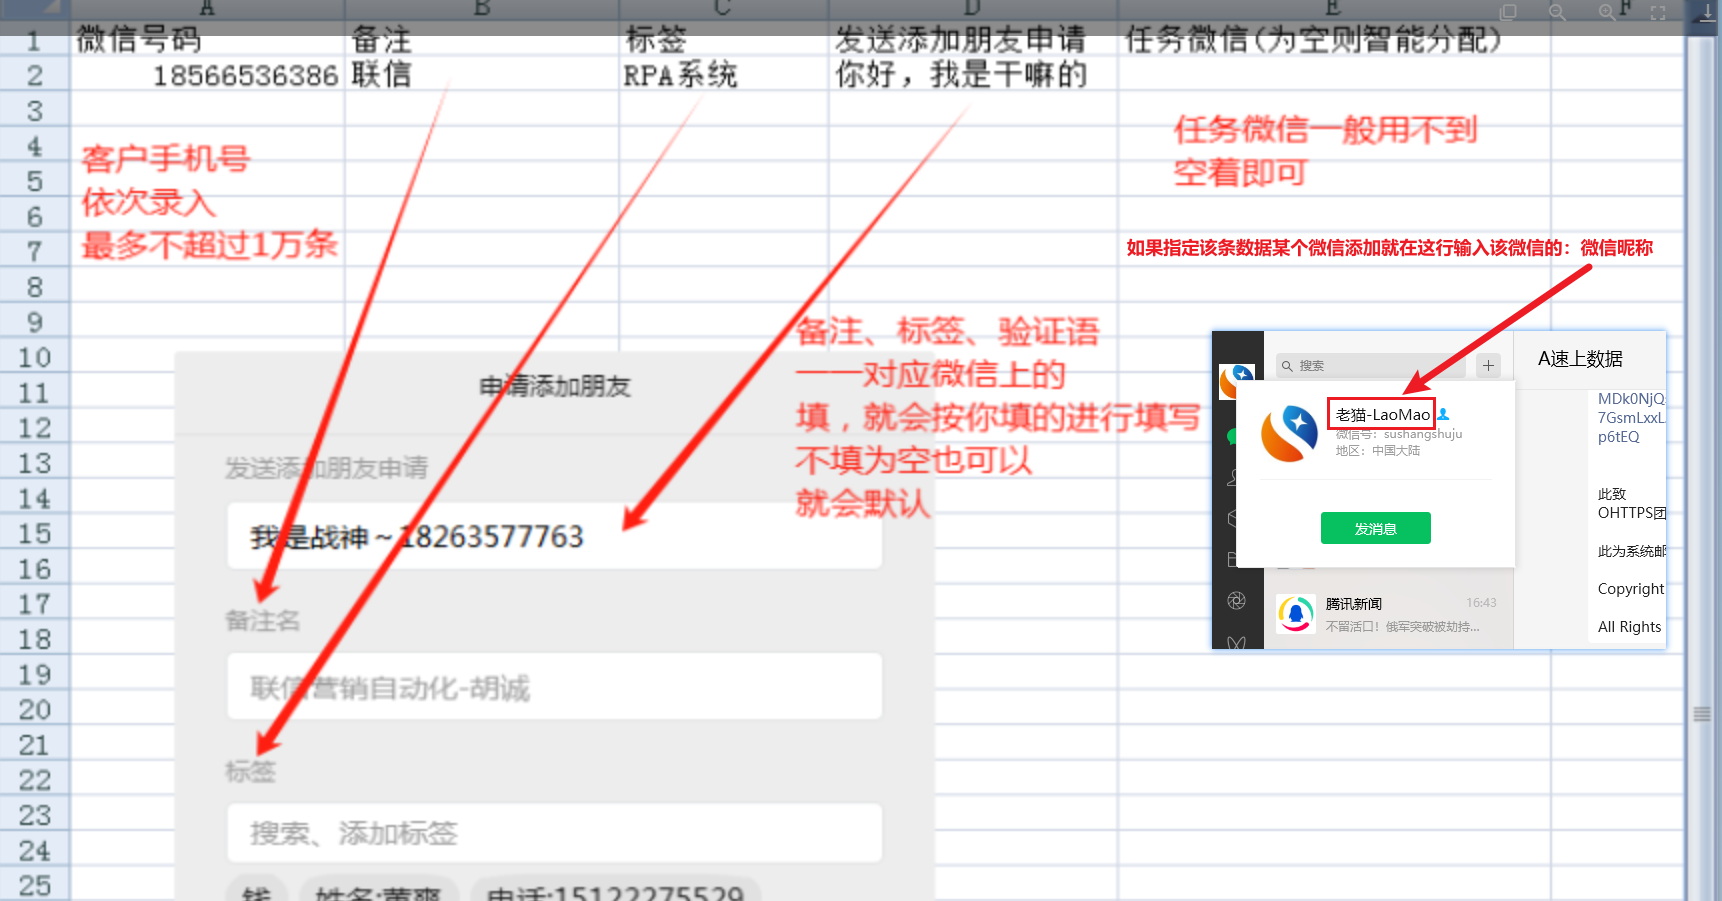Select row header 10
Image resolution: width=1722 pixels, height=901 pixels.
tap(35, 357)
